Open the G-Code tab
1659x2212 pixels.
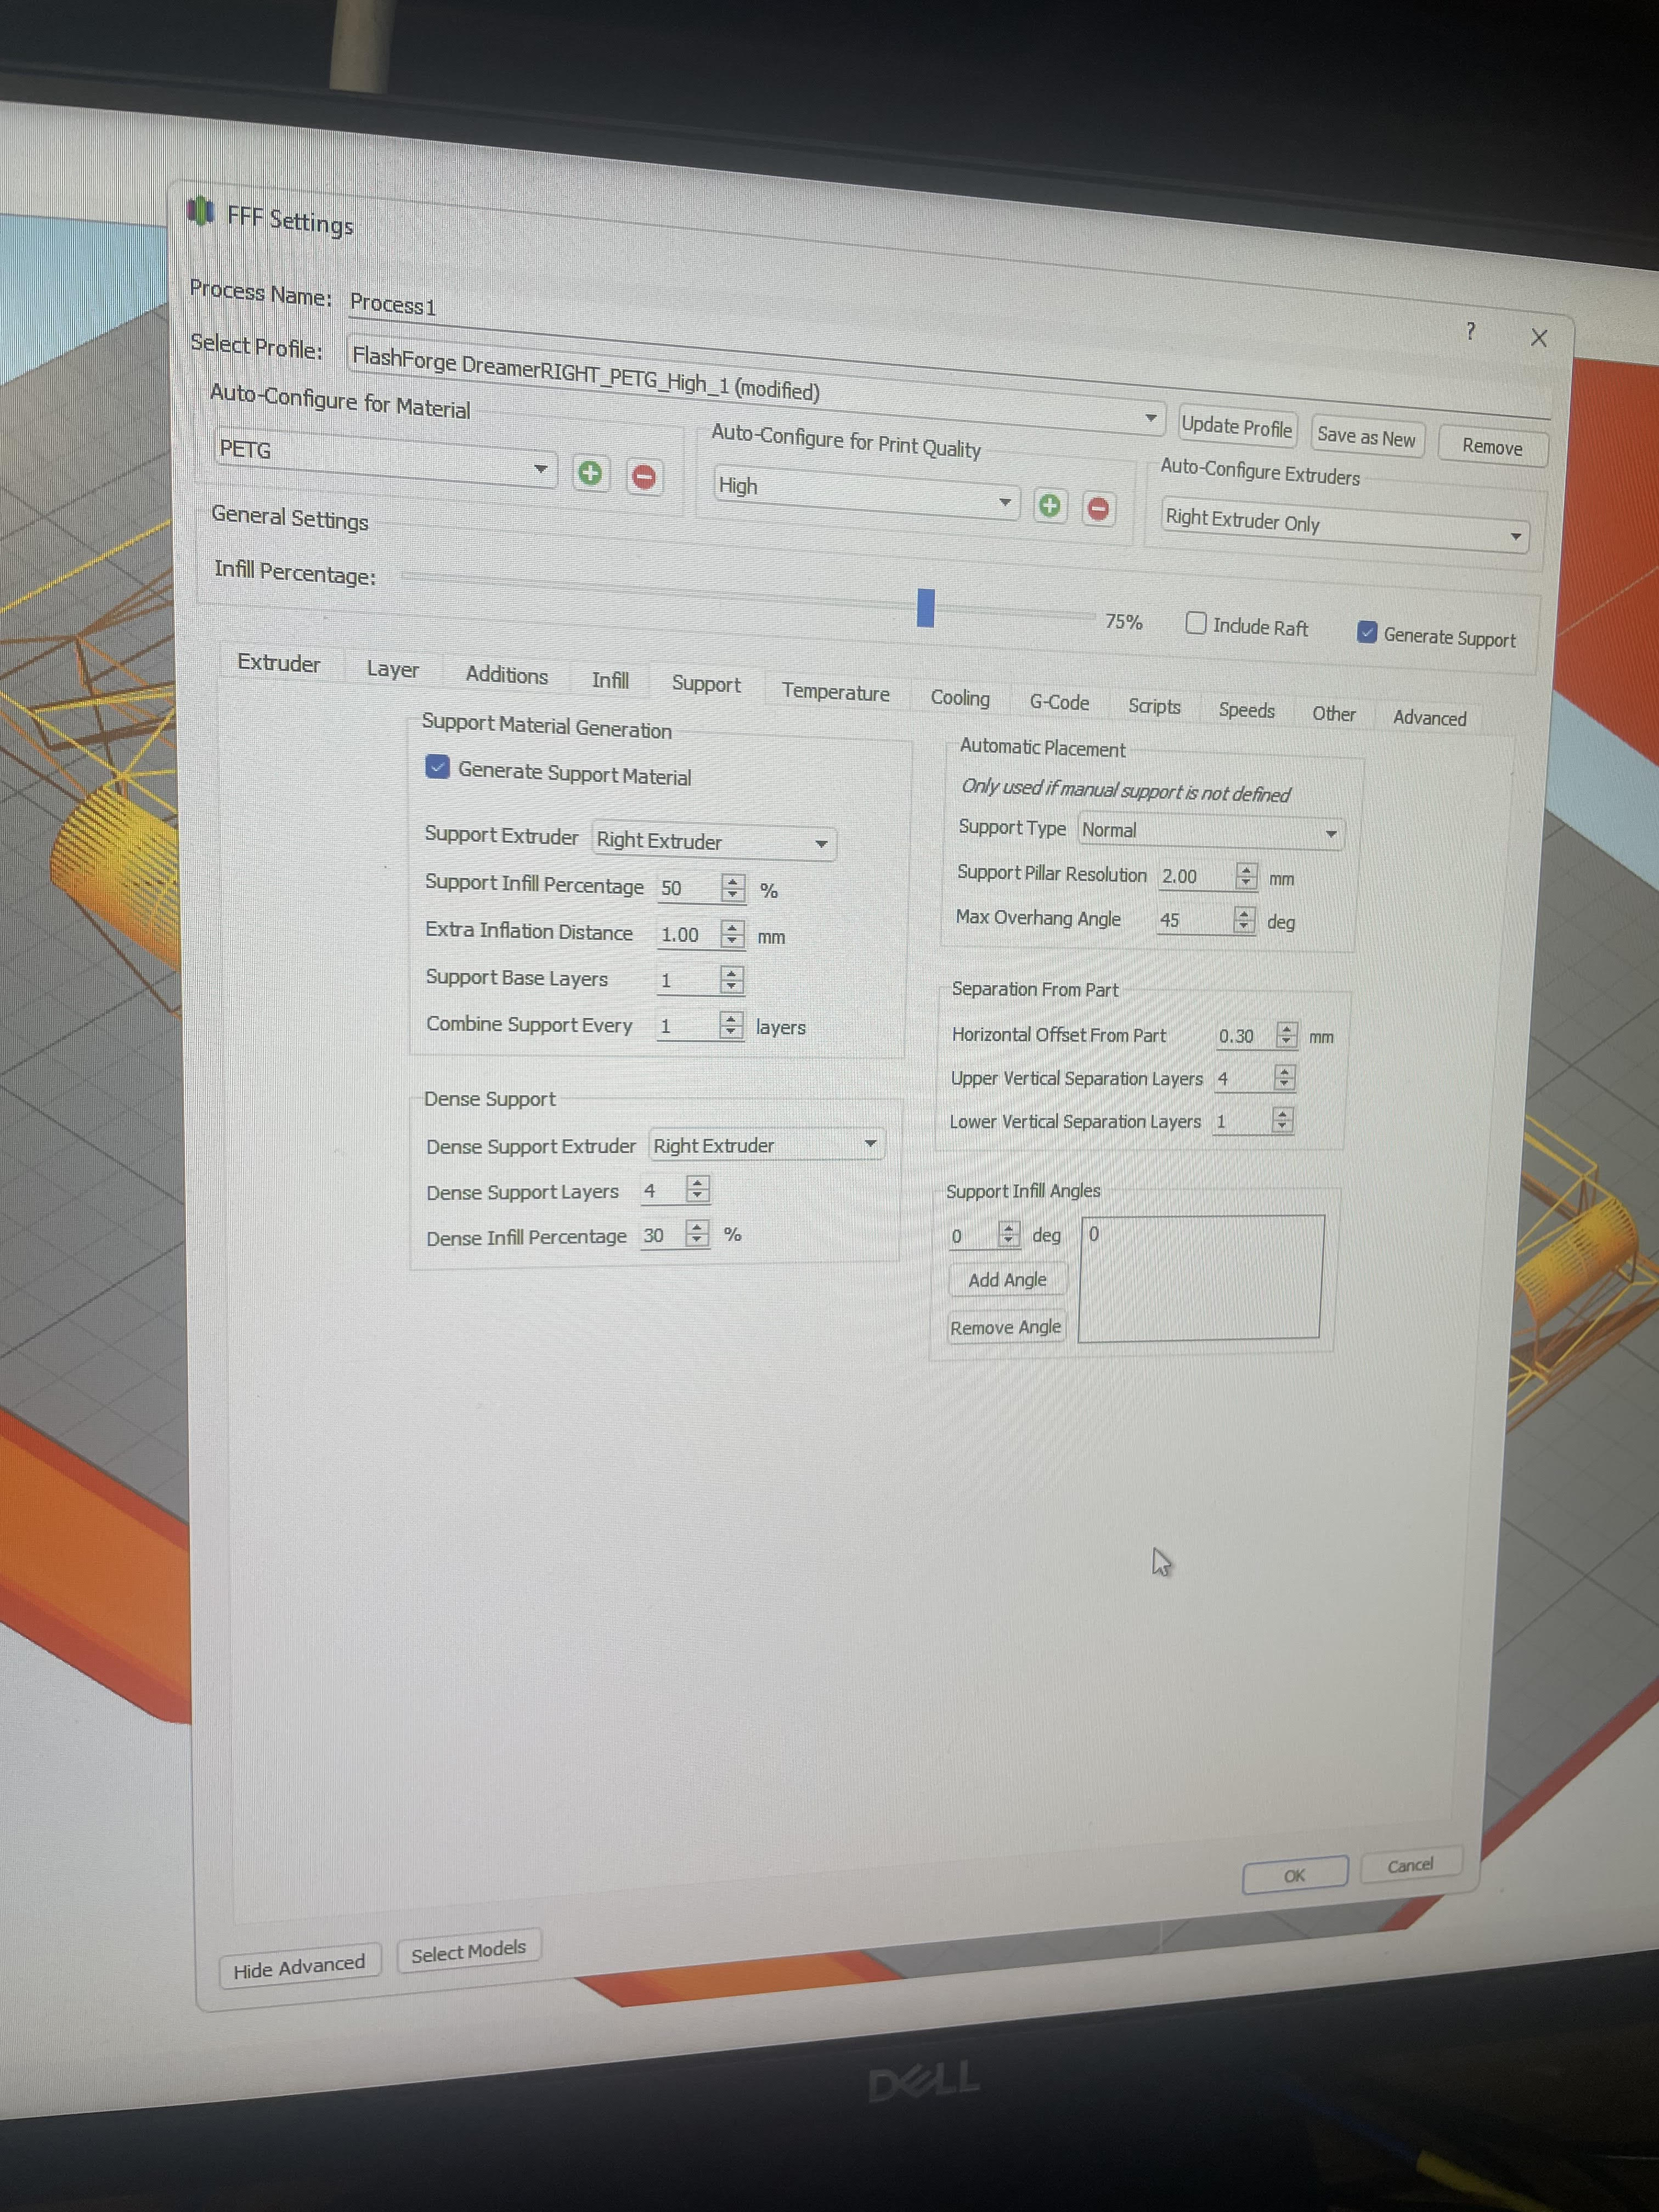pyautogui.click(x=1059, y=703)
